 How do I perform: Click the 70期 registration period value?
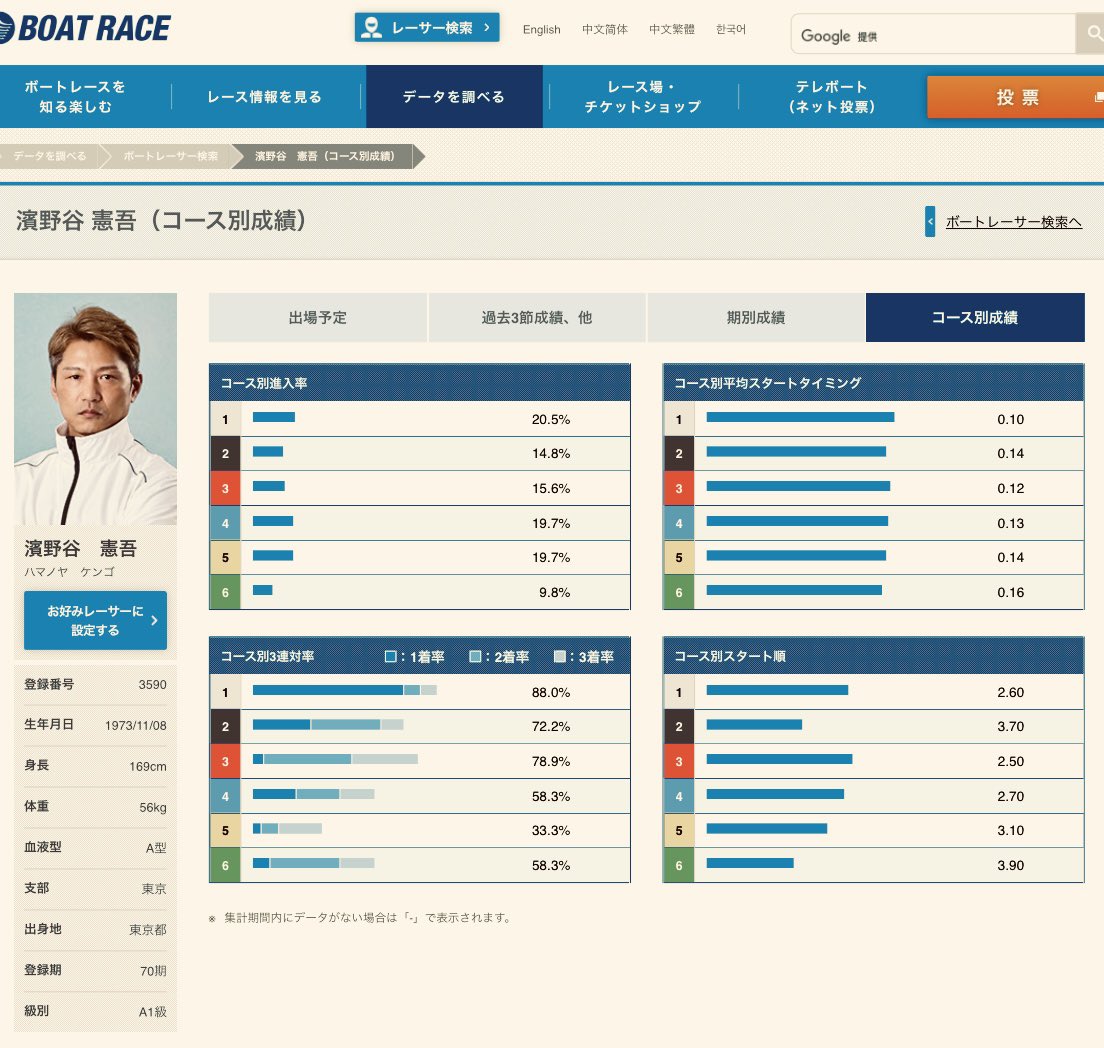tap(153, 971)
